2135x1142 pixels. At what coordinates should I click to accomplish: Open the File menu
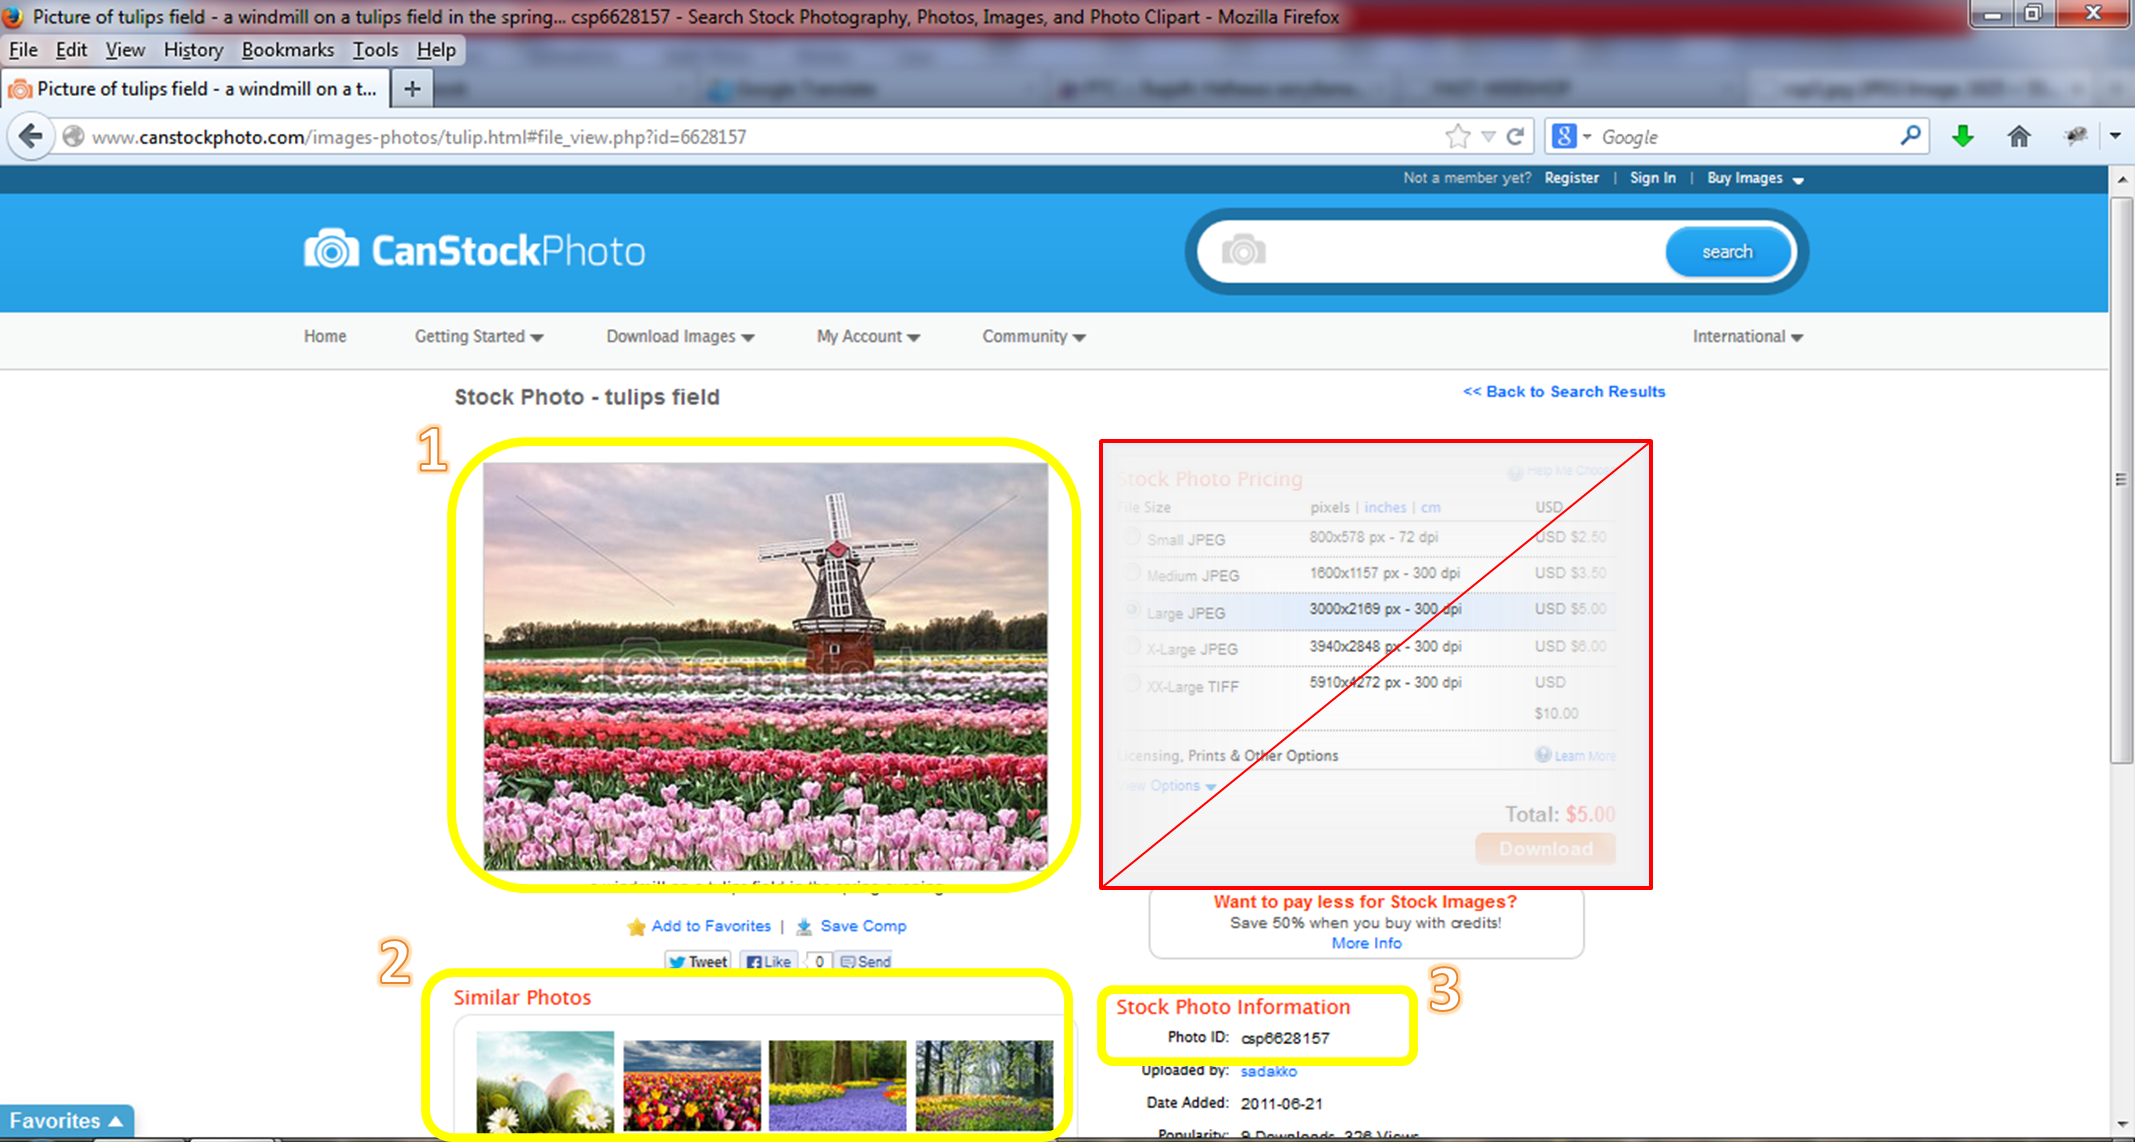(x=23, y=50)
